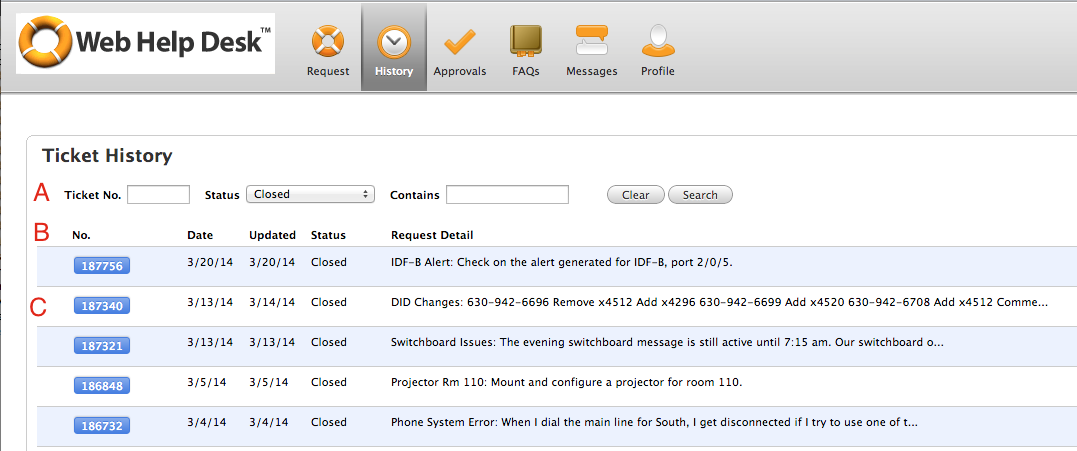Open the Profile person icon
Image resolution: width=1077 pixels, height=451 pixels.
pos(657,43)
